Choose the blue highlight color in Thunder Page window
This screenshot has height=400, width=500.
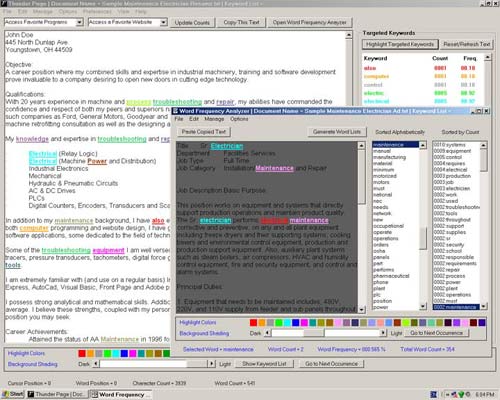tap(124, 353)
